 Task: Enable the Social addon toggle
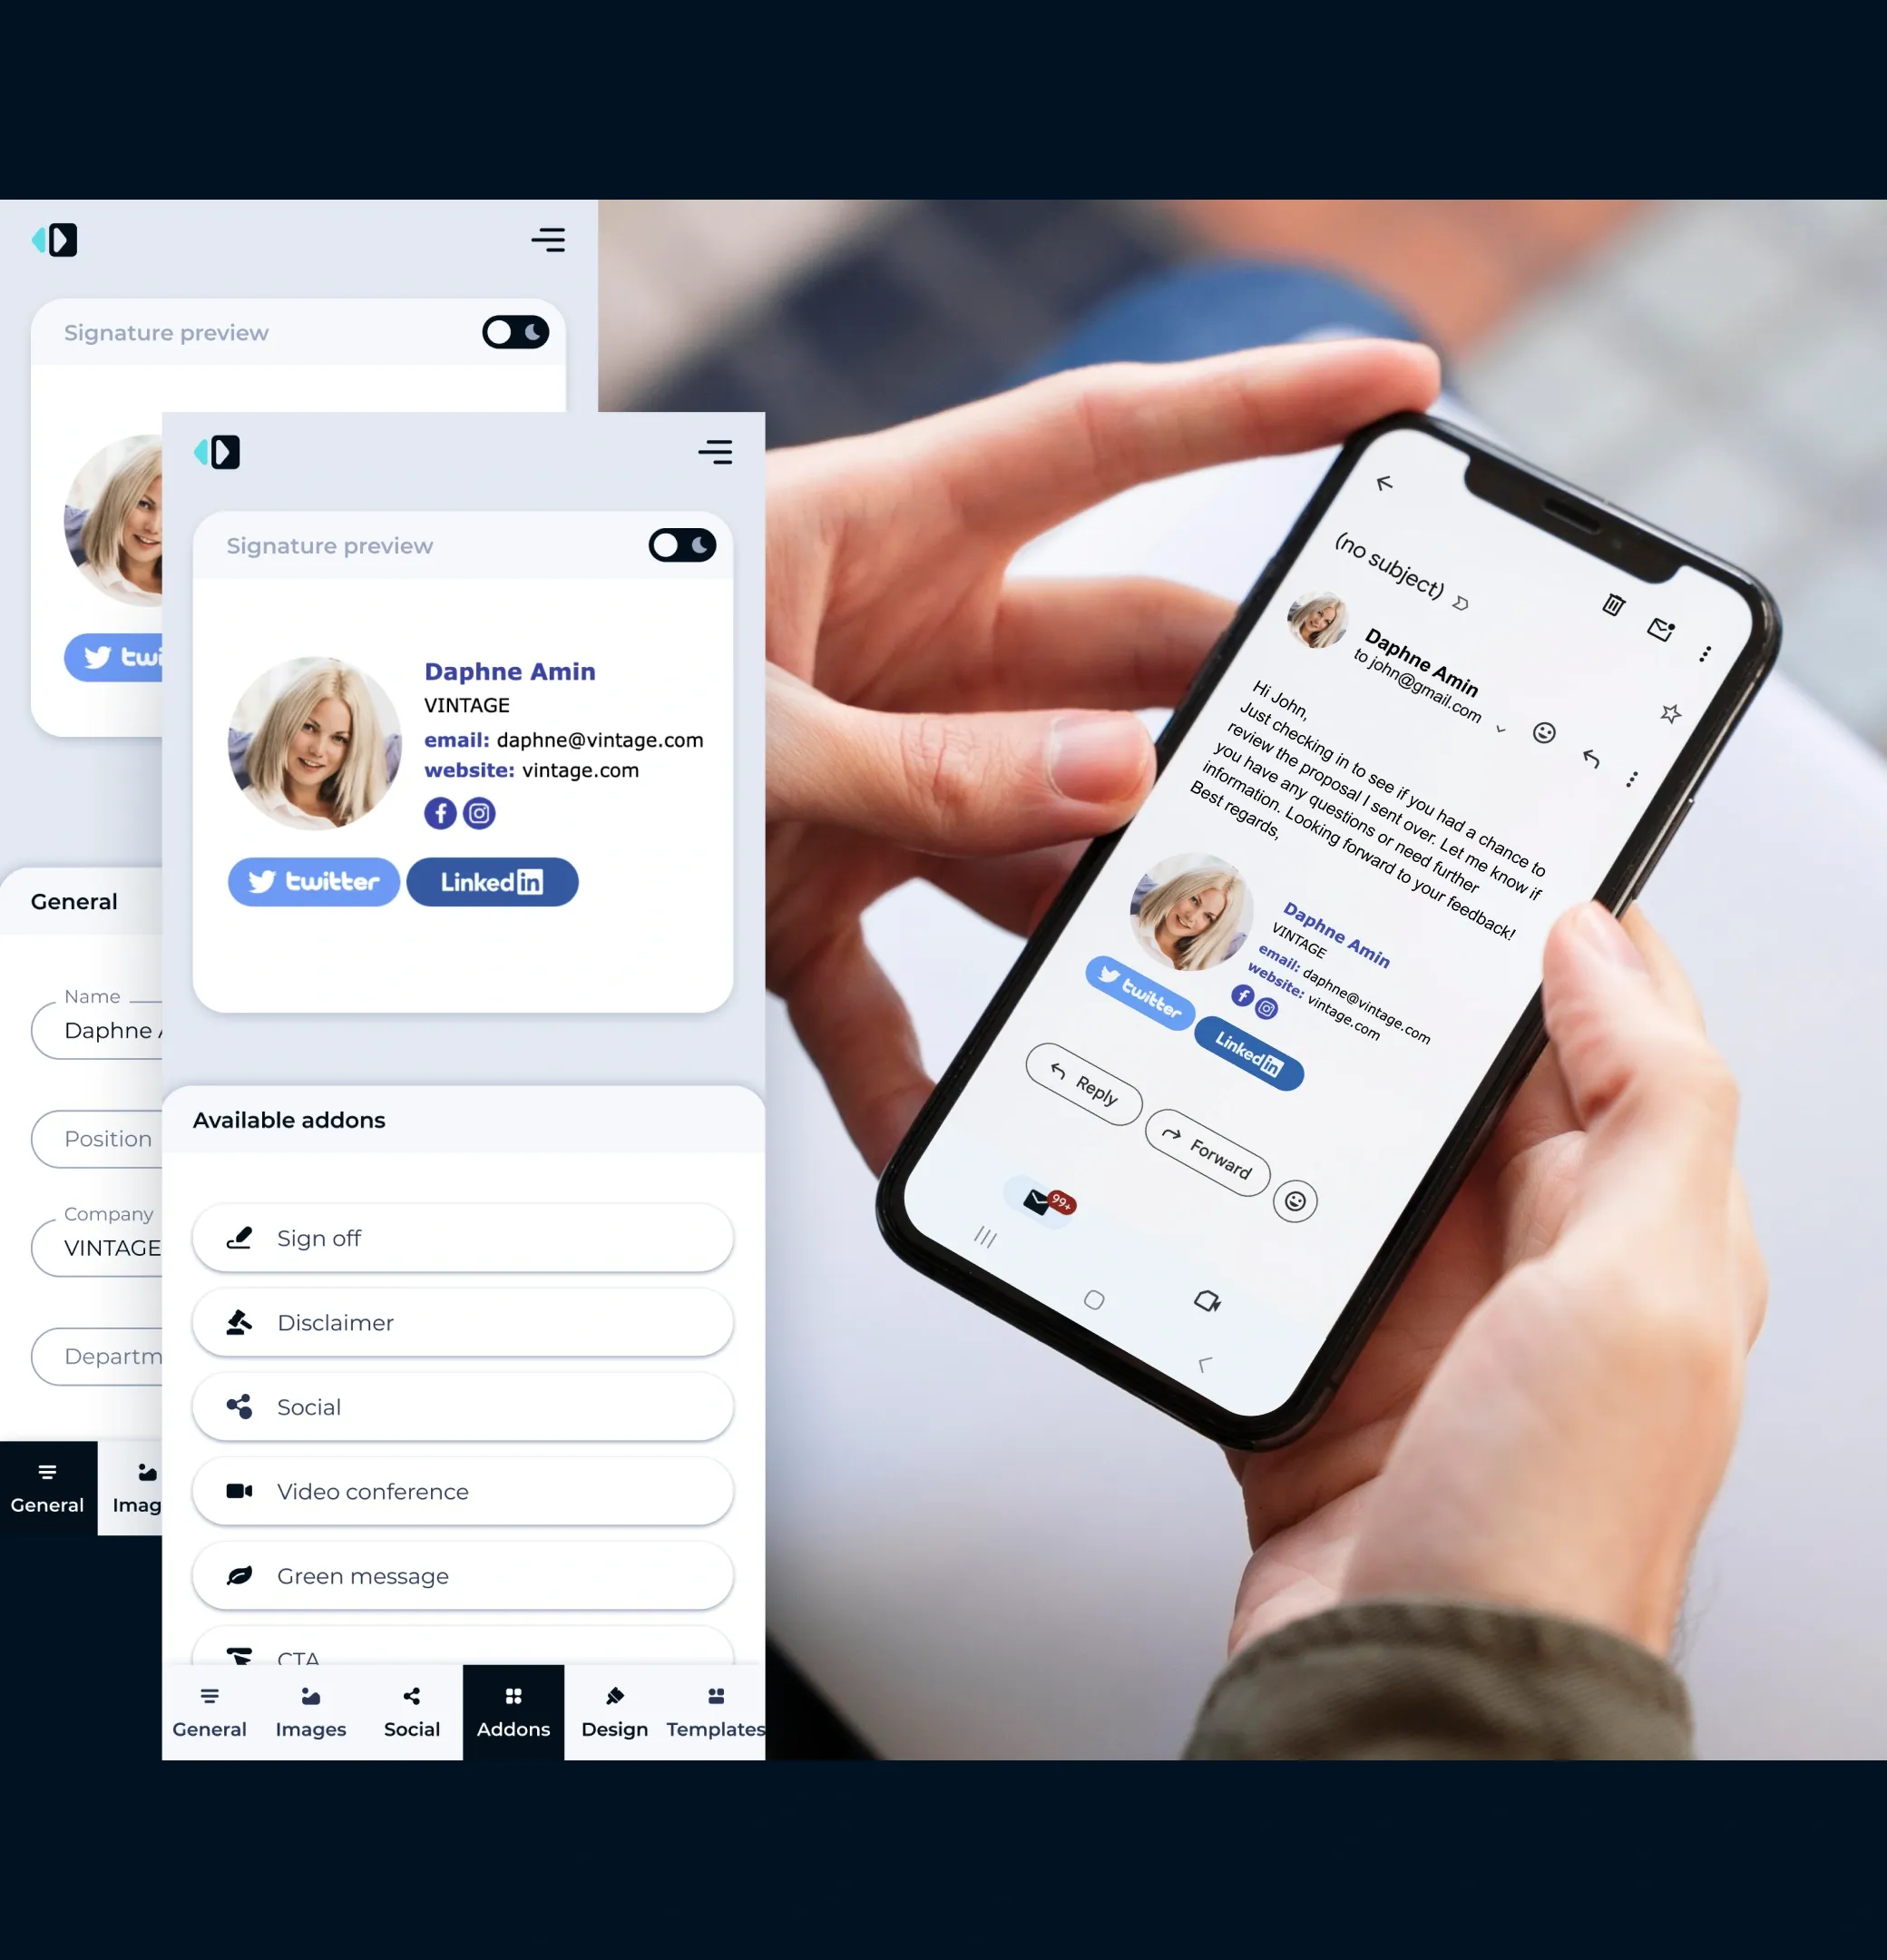coord(462,1407)
